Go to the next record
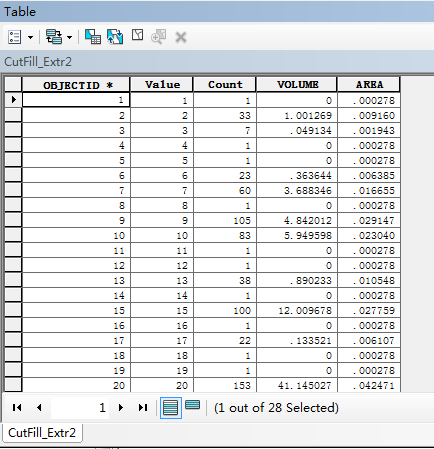Screen dimensions: 434x449 pyautogui.click(x=121, y=407)
